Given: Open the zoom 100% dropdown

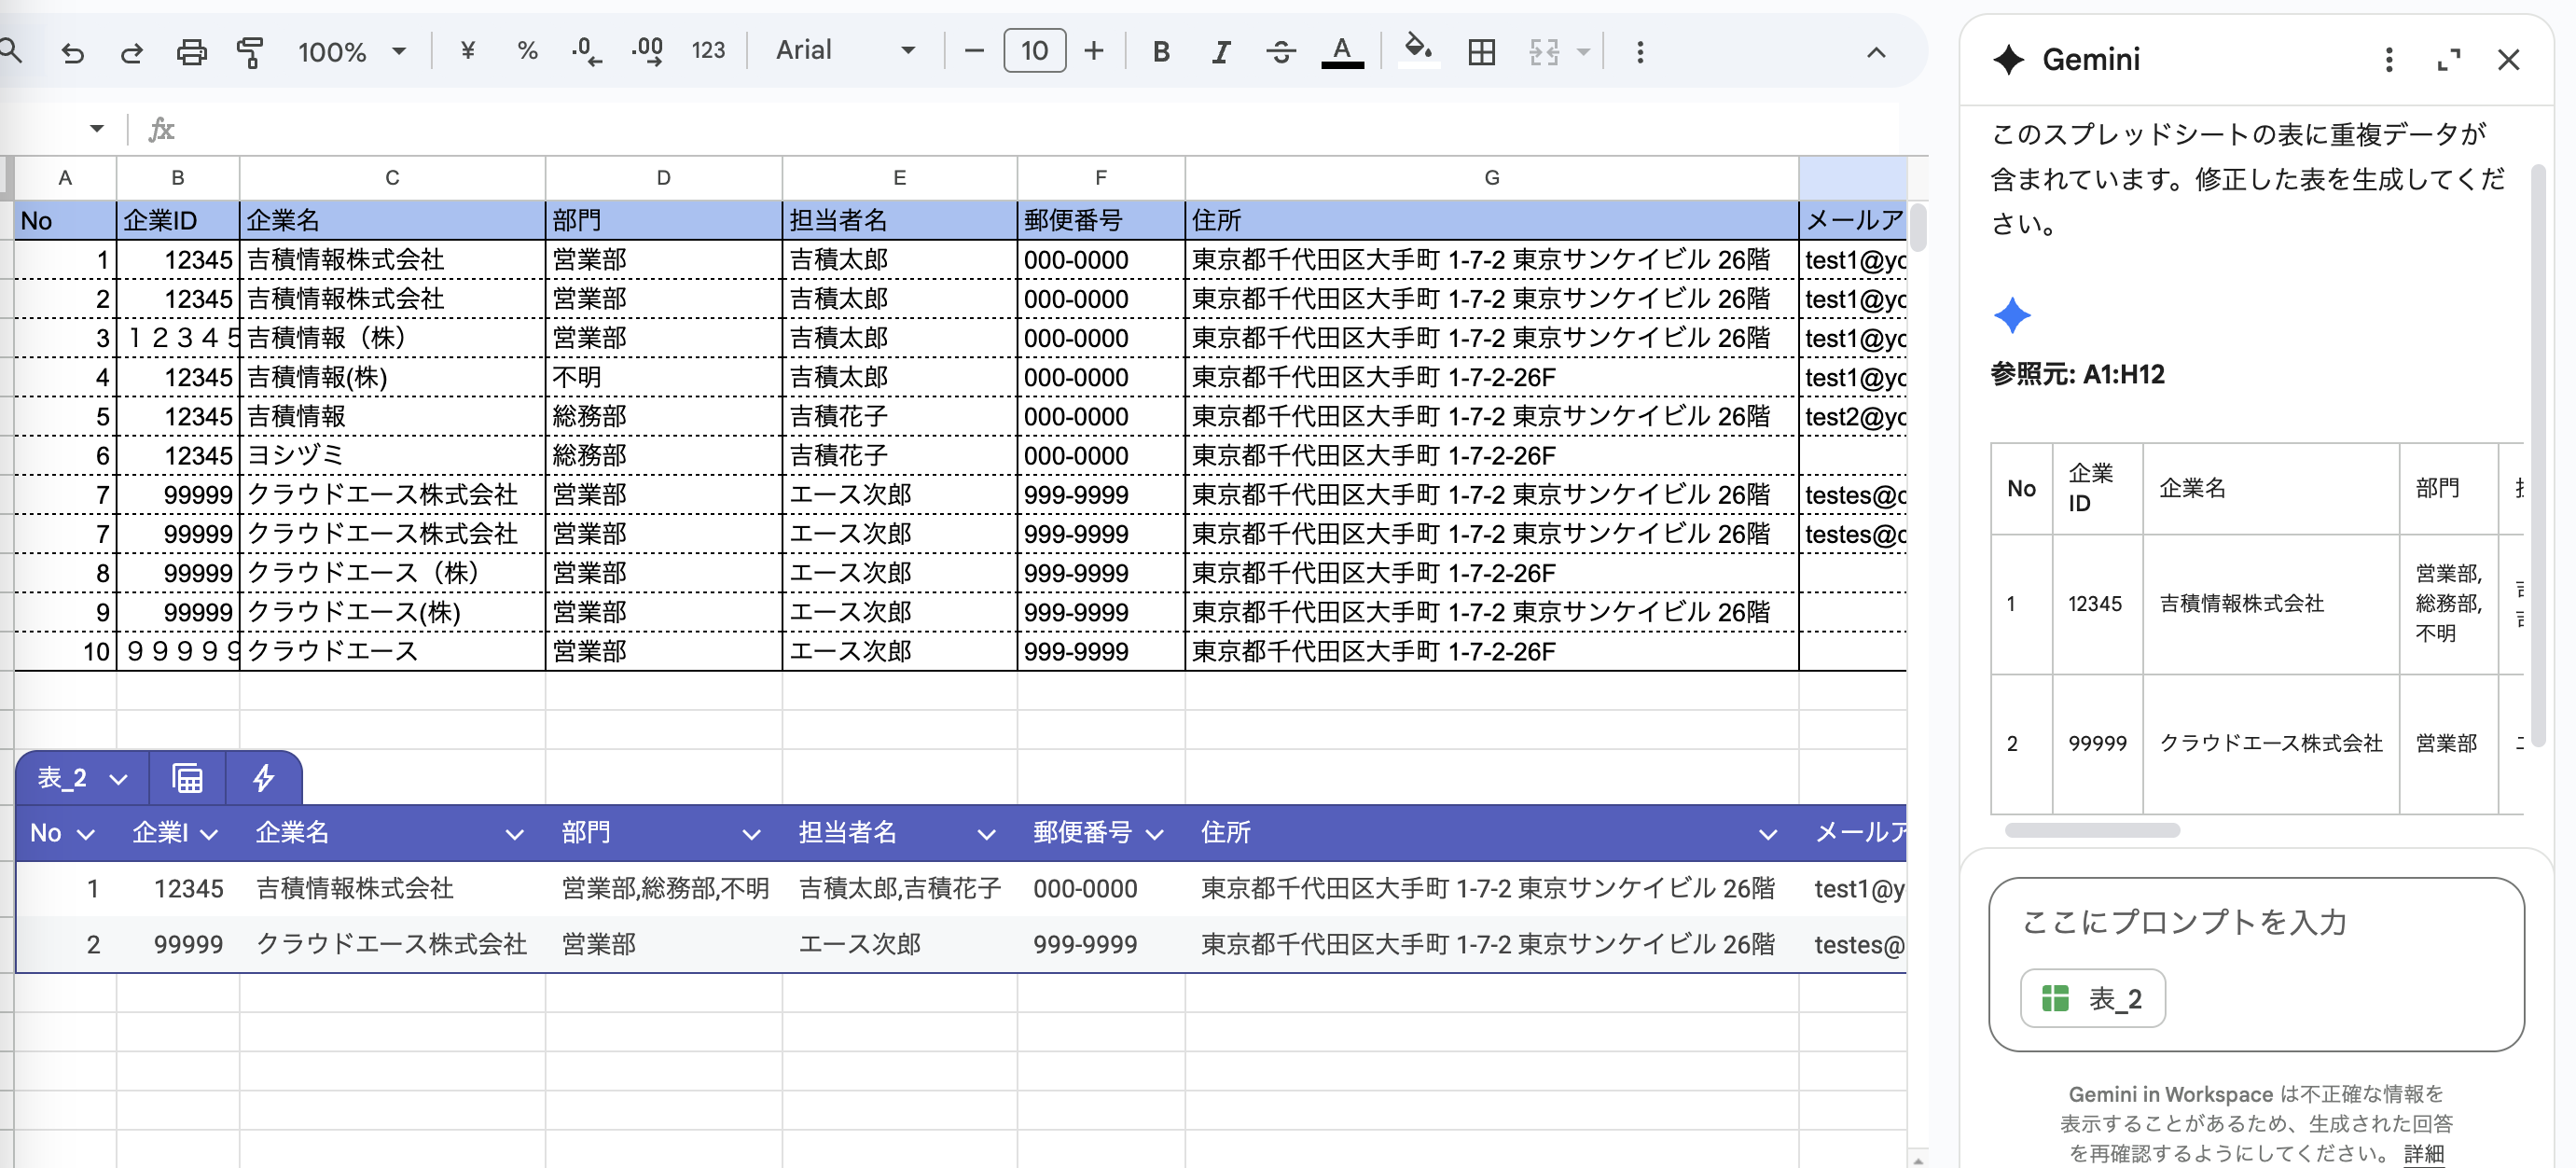Looking at the screenshot, I should (x=352, y=52).
